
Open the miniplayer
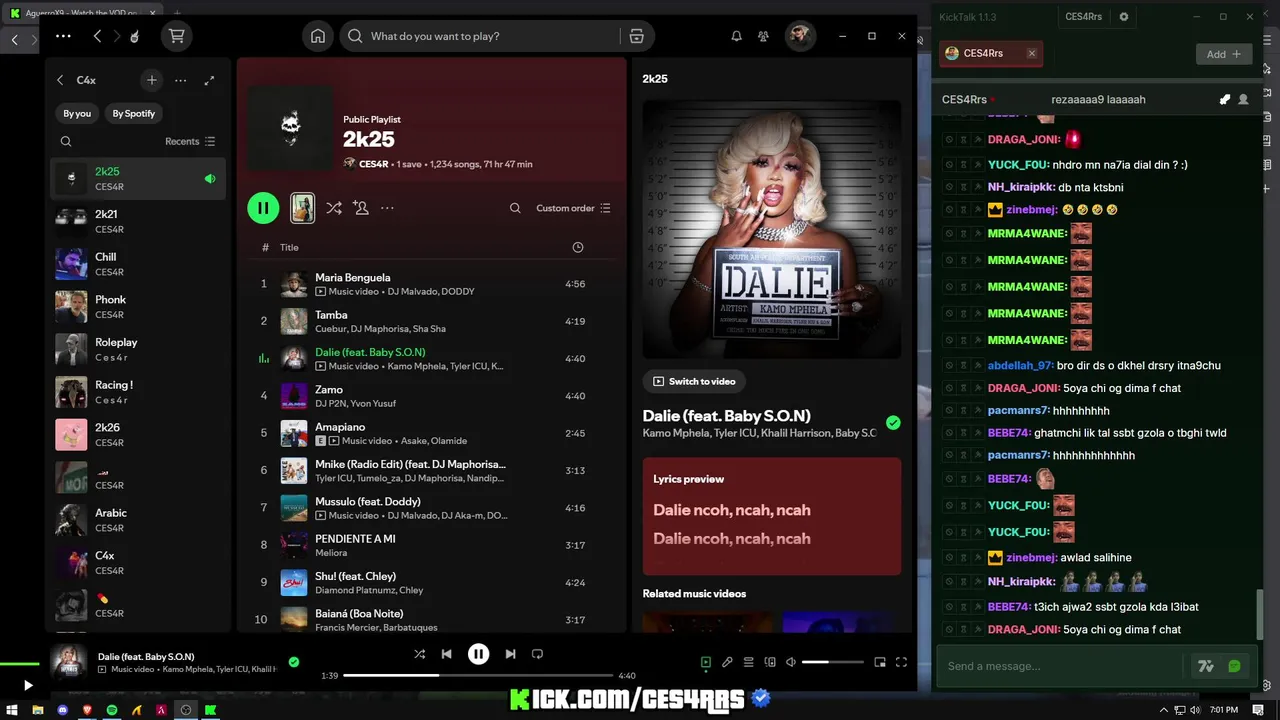pos(880,662)
